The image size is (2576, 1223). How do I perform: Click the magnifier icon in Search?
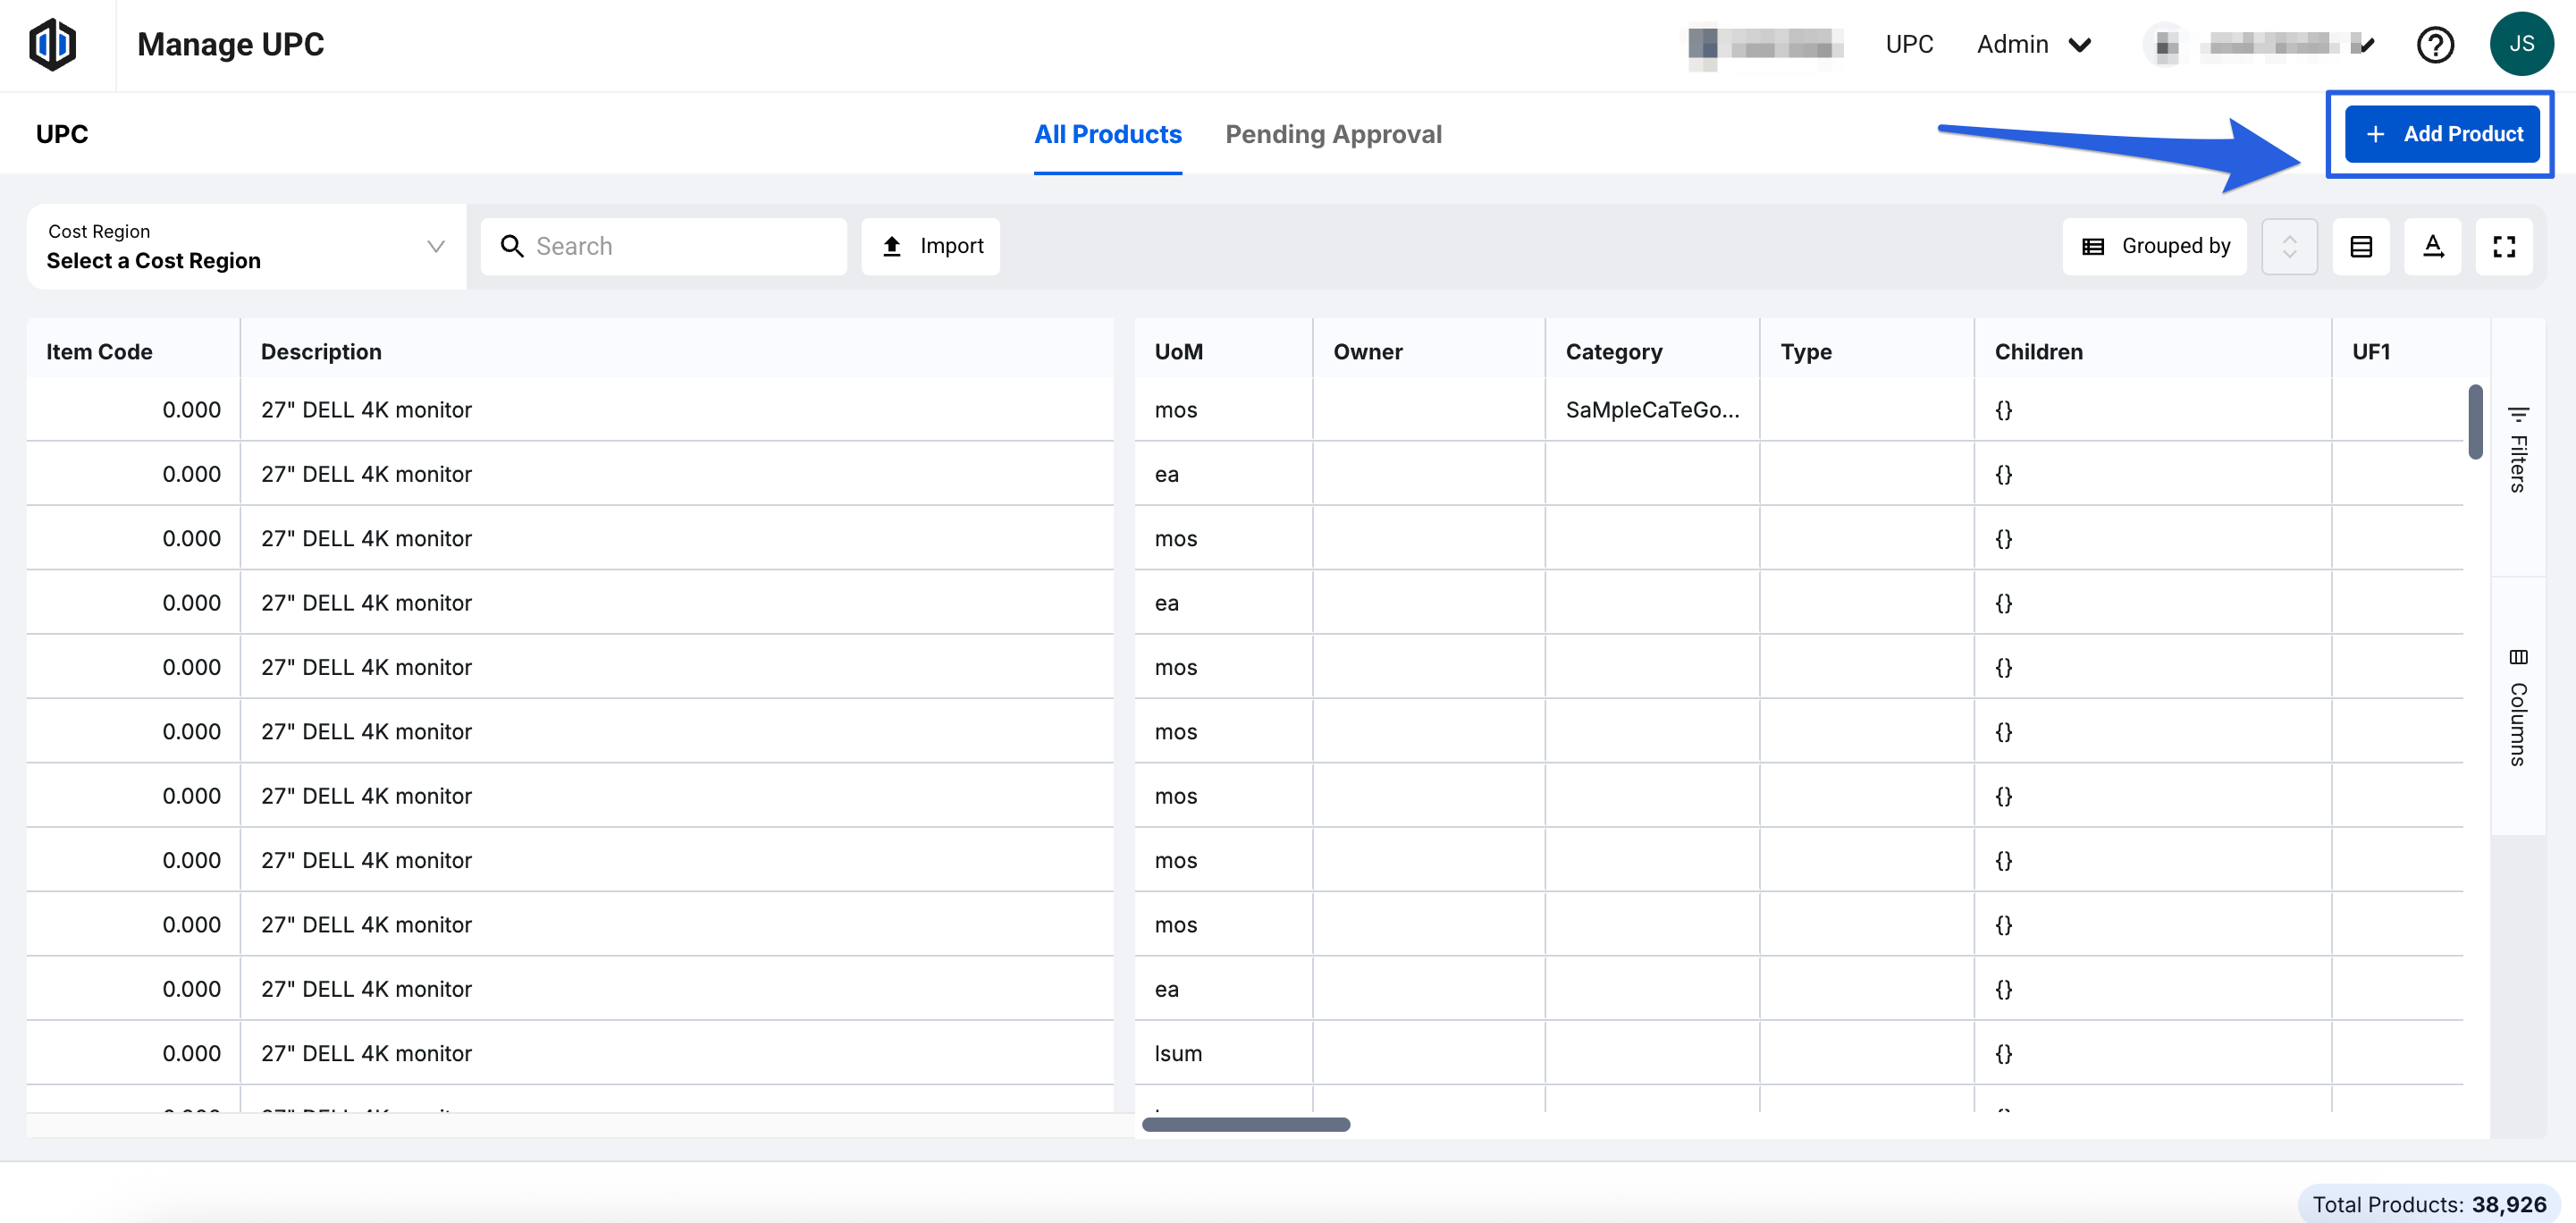pyautogui.click(x=512, y=246)
